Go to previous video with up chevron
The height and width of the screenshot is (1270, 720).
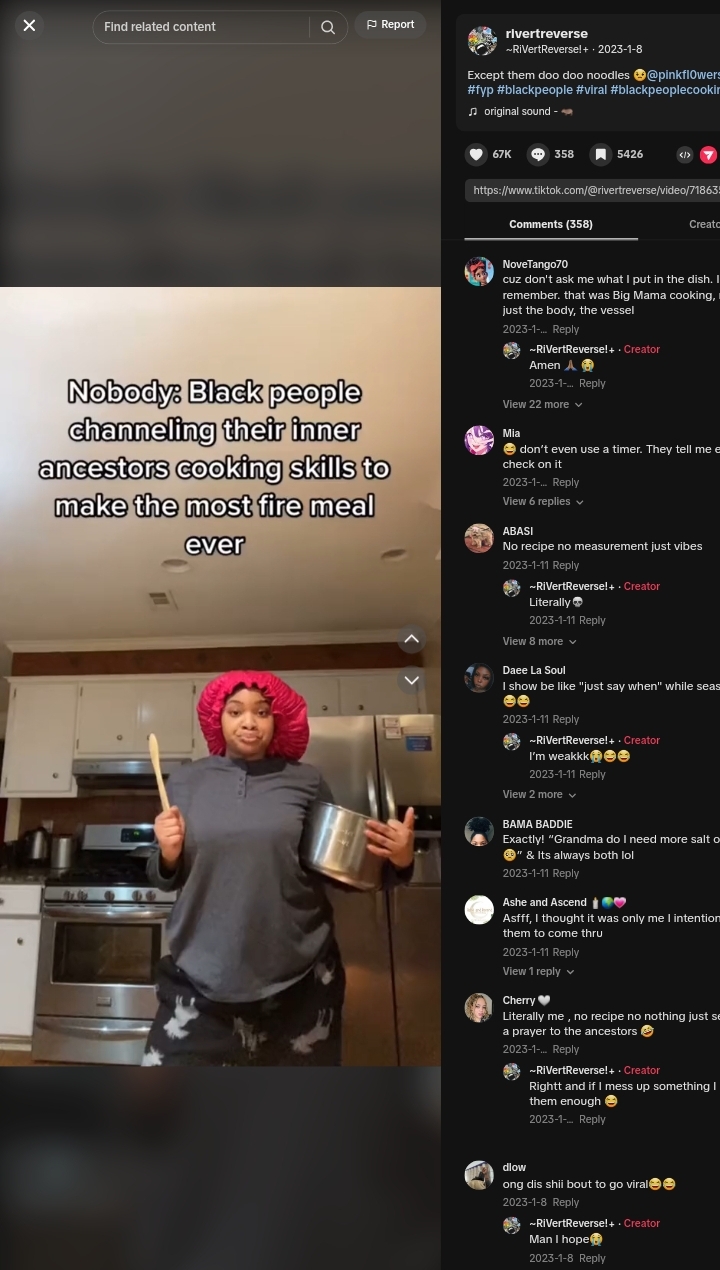pyautogui.click(x=412, y=639)
